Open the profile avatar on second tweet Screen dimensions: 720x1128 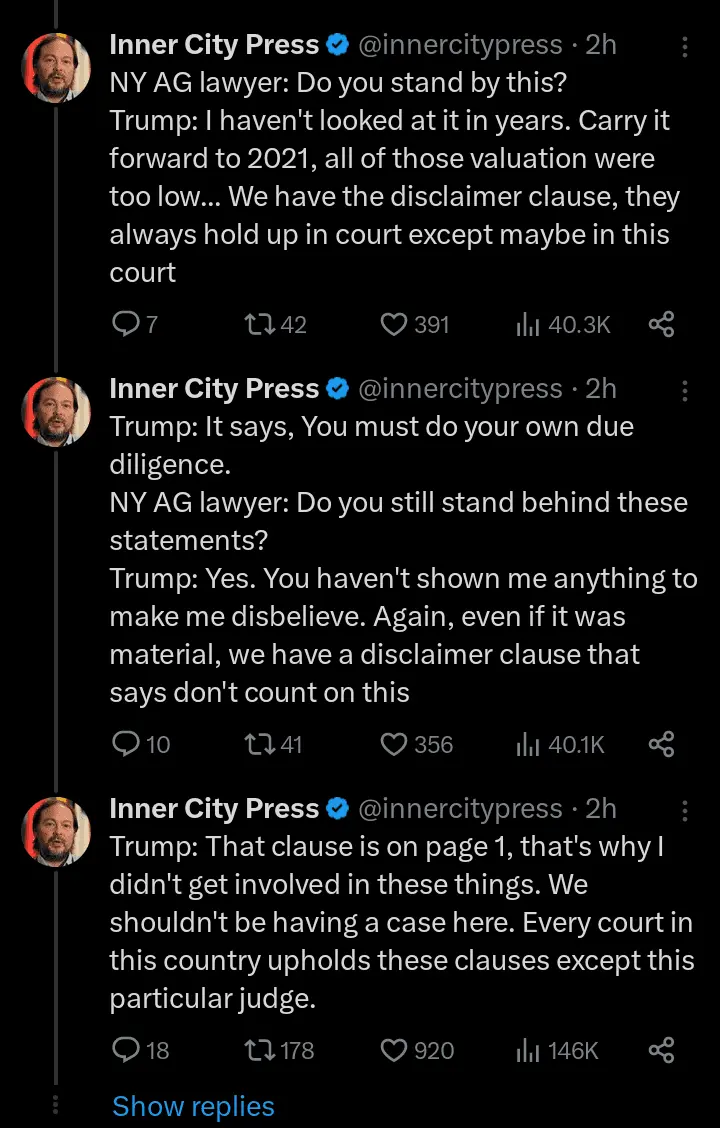[56, 411]
